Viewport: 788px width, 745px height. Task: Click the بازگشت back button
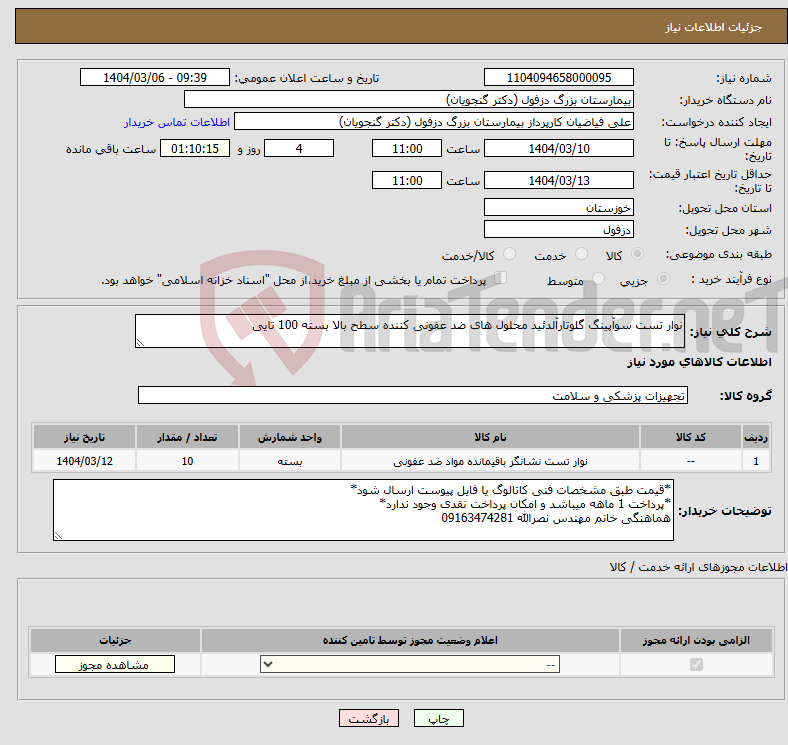point(369,718)
